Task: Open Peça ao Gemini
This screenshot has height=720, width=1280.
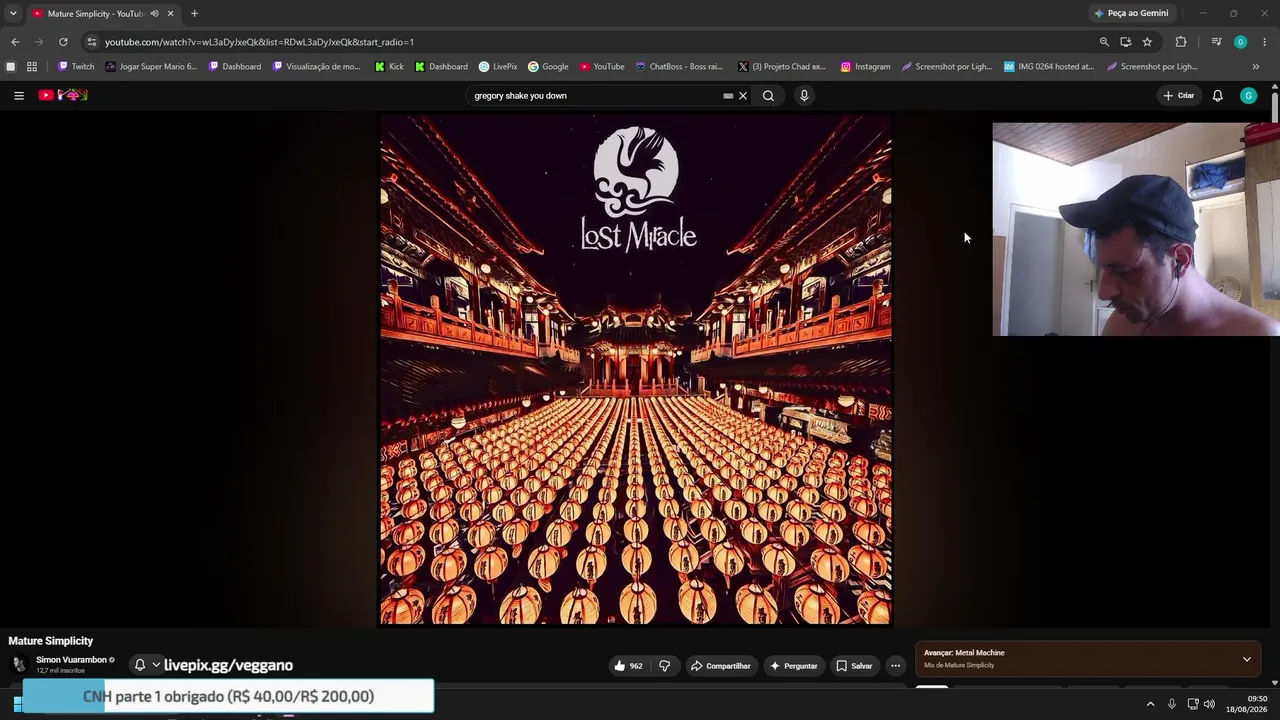Action: tap(1131, 13)
